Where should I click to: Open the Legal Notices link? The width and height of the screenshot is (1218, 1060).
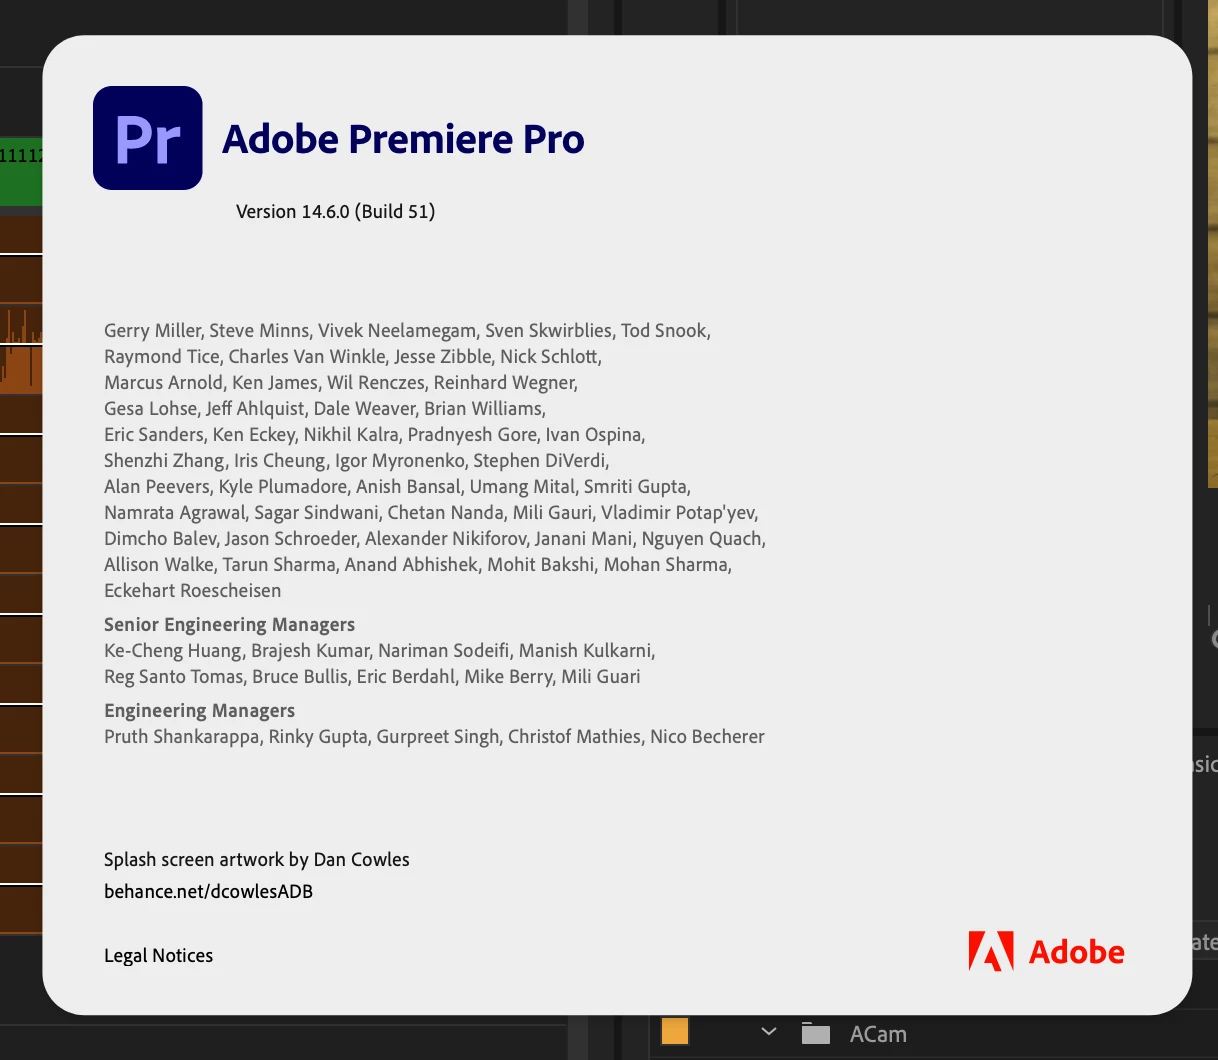tap(158, 955)
